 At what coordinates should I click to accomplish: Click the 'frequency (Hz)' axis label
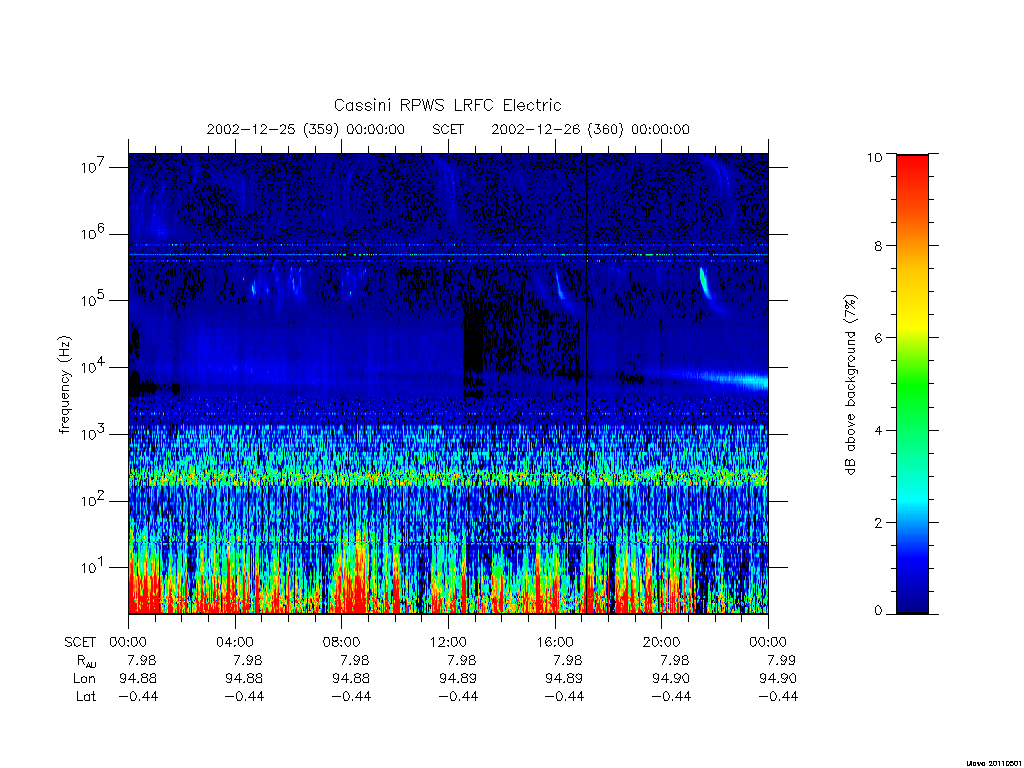coord(65,385)
